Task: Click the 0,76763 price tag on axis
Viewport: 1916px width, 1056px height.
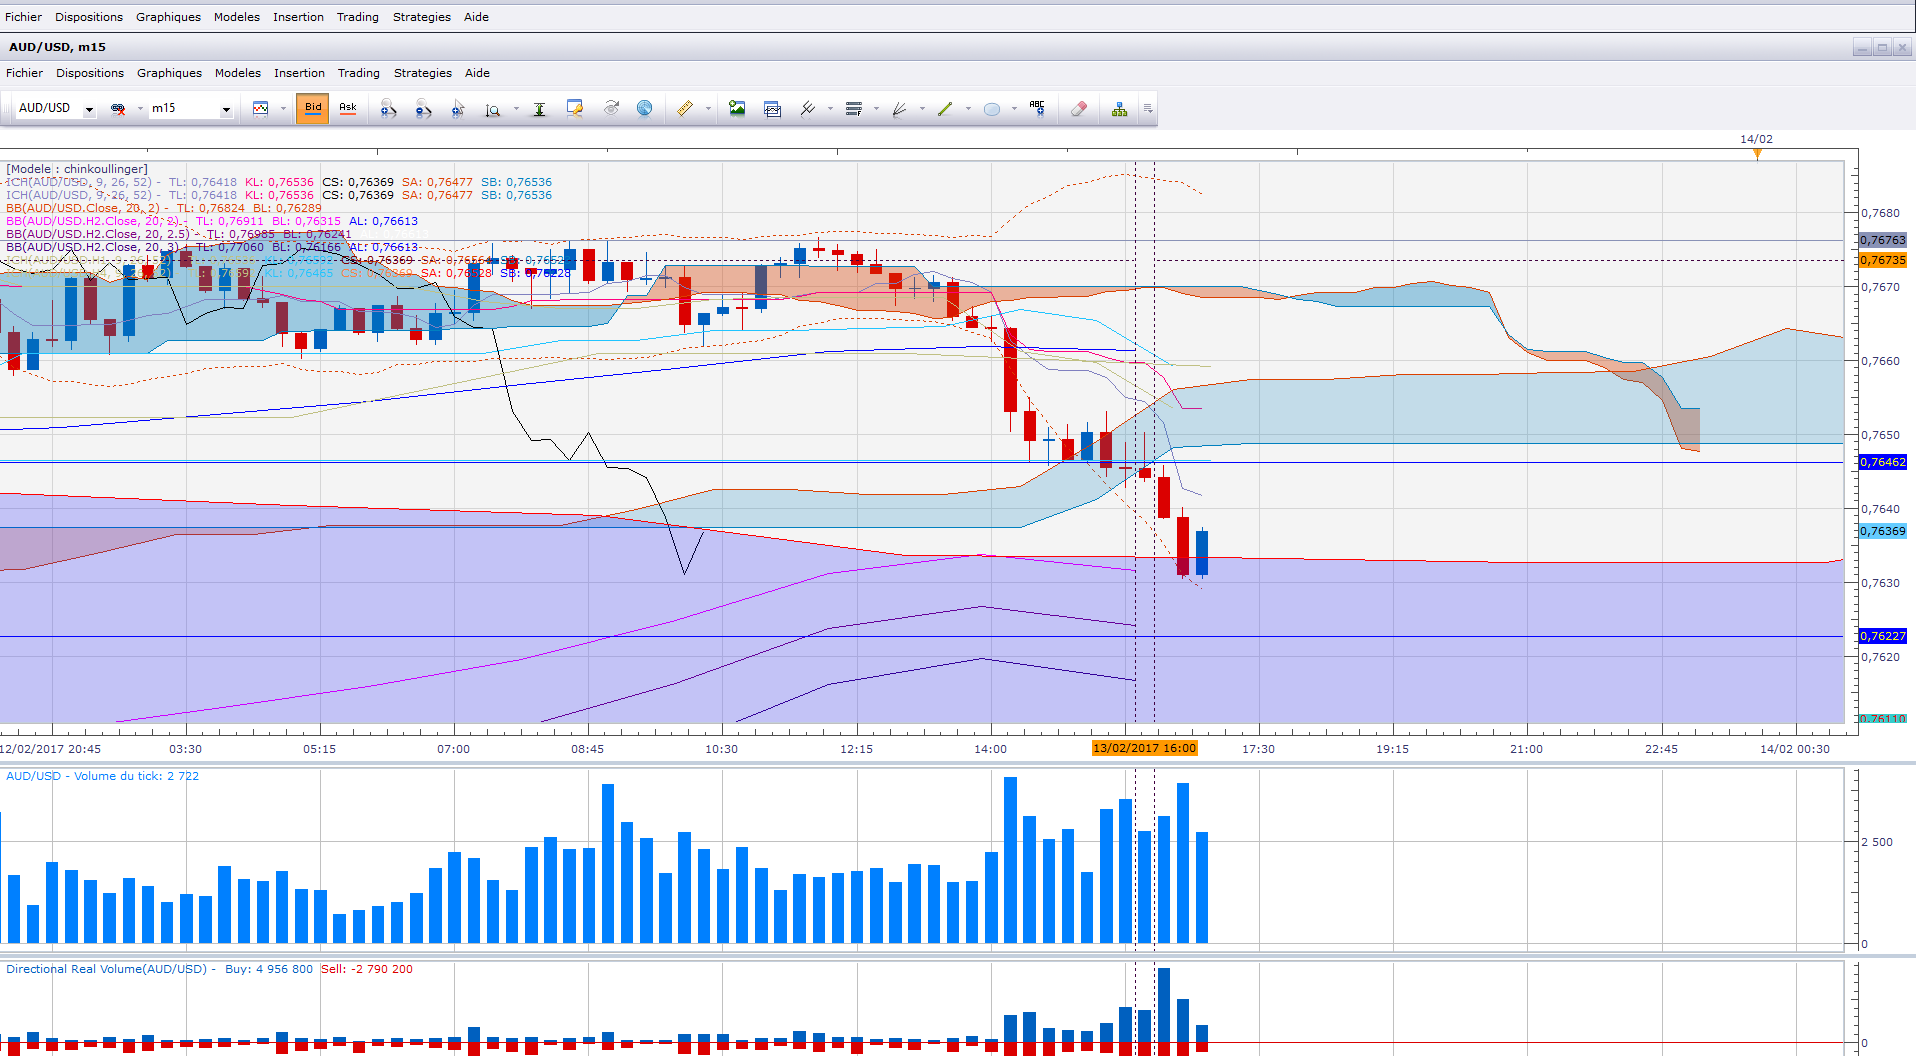Action: 1883,240
